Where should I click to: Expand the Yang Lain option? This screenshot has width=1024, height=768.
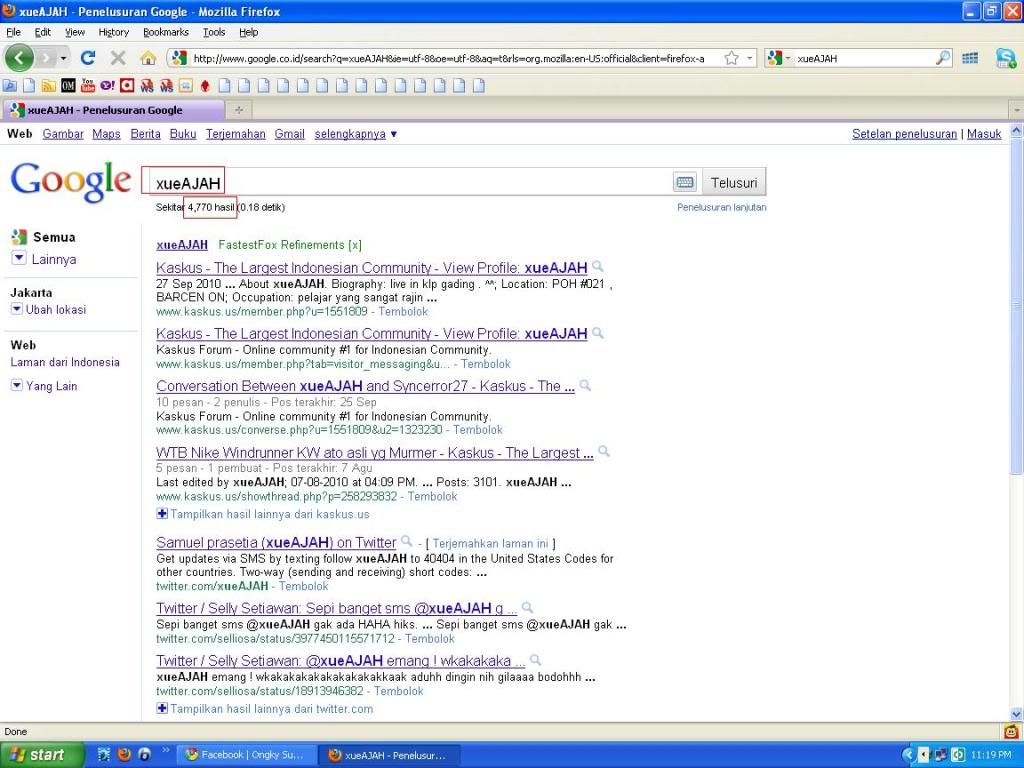pyautogui.click(x=44, y=386)
